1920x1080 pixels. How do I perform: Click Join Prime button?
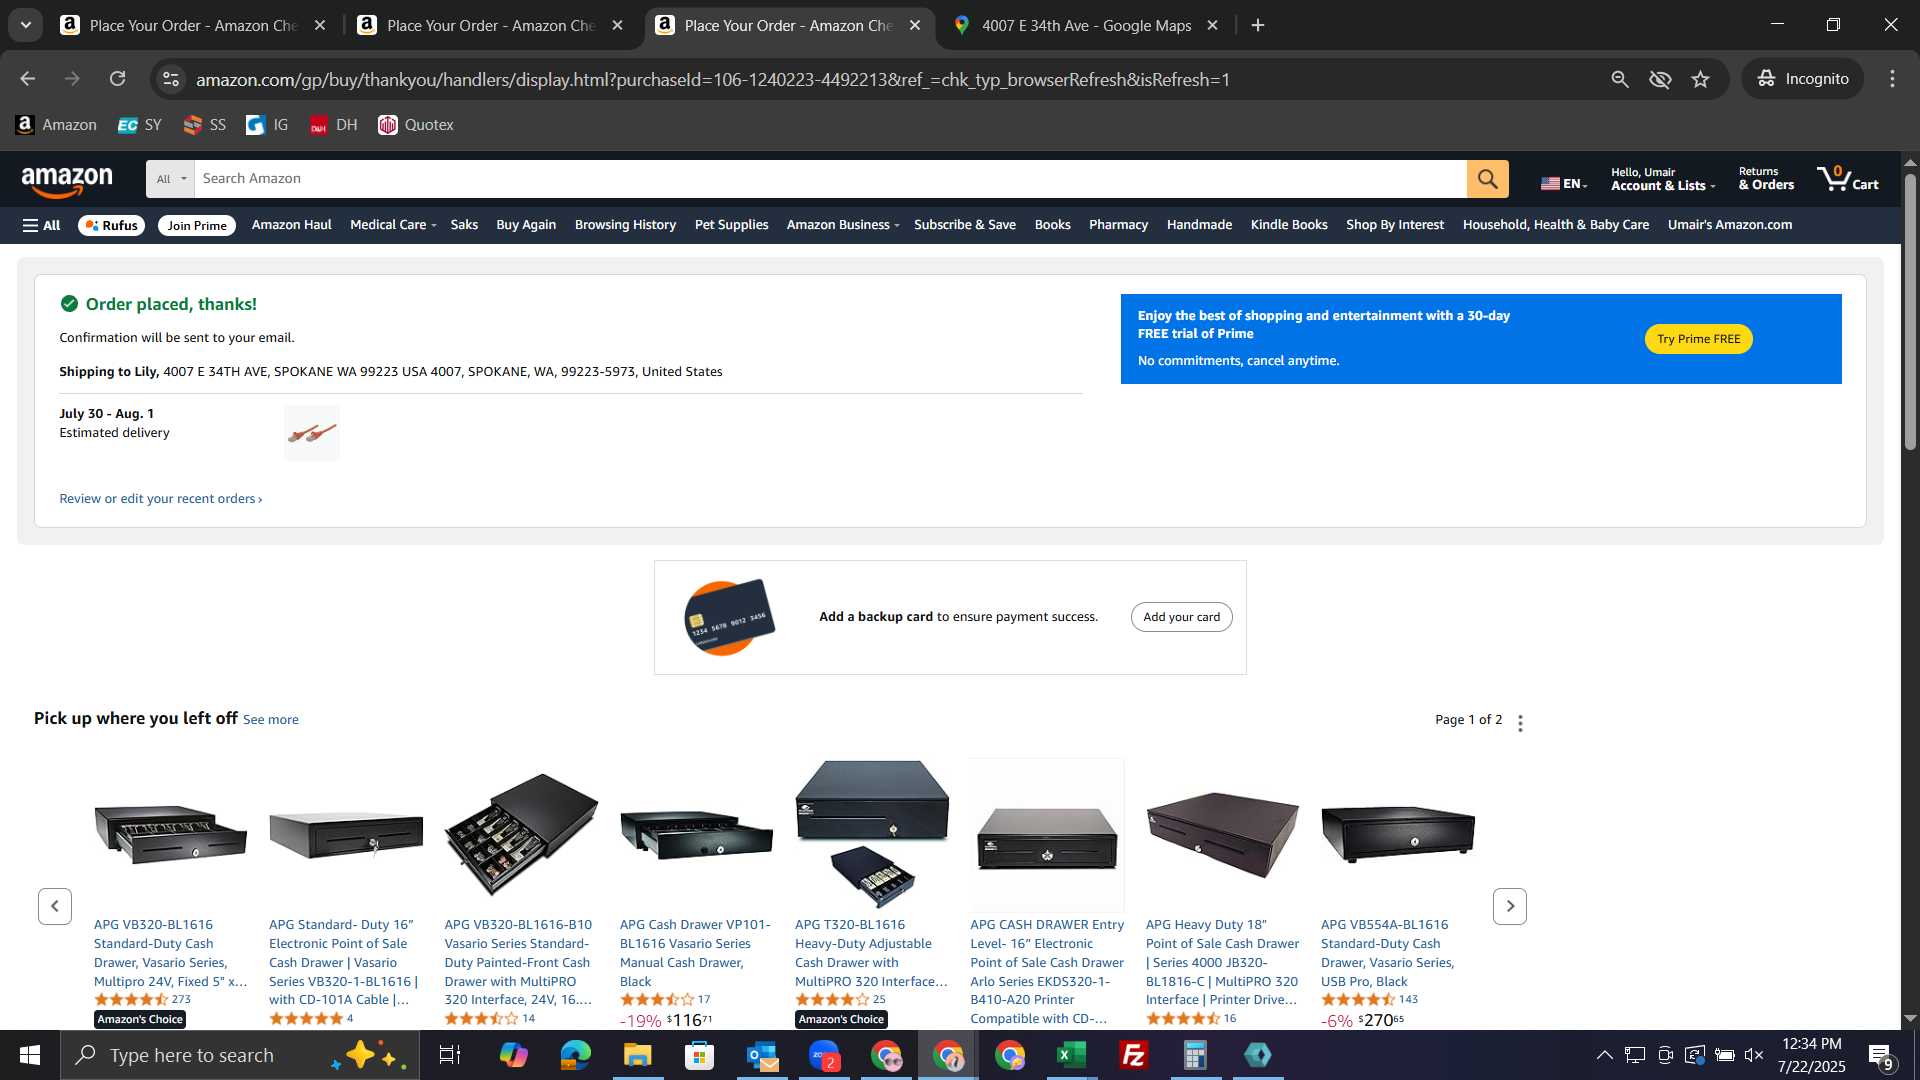click(x=197, y=225)
